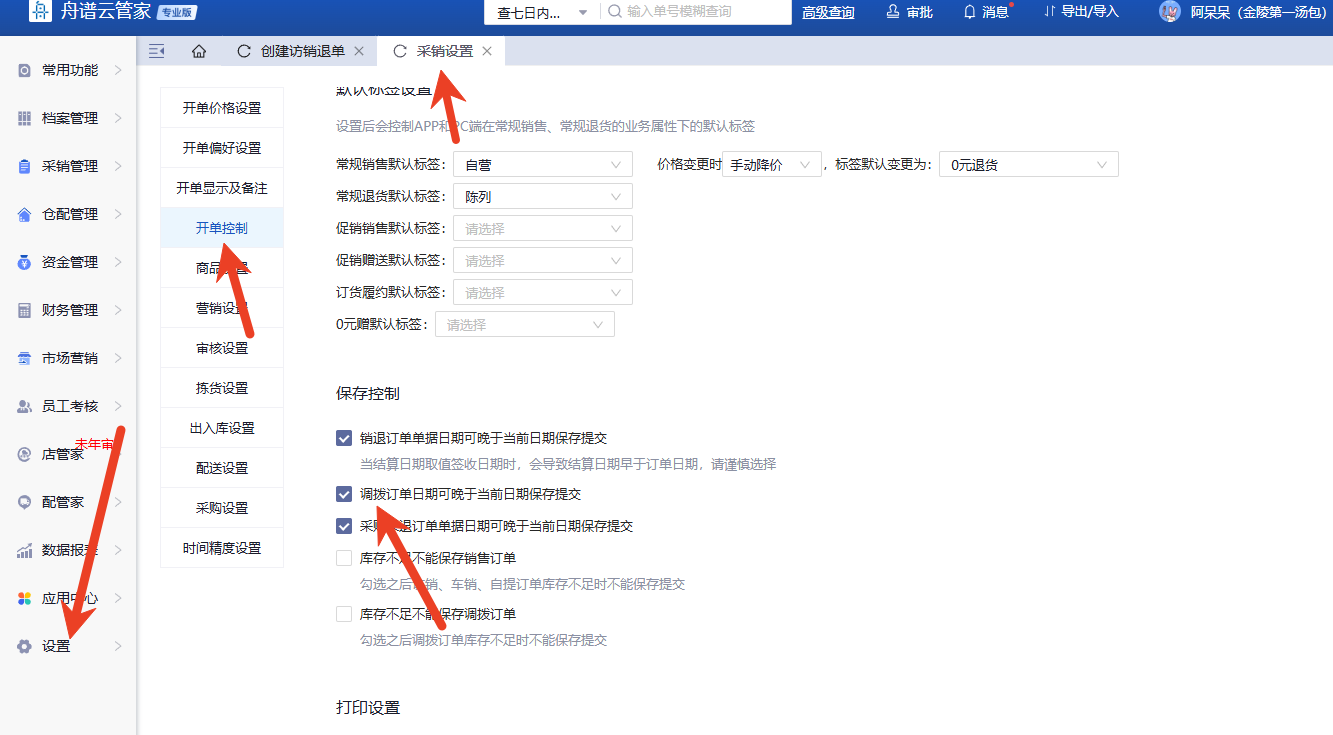Switch to the 创建访销退单 tab
This screenshot has width=1333, height=735.
coord(301,51)
